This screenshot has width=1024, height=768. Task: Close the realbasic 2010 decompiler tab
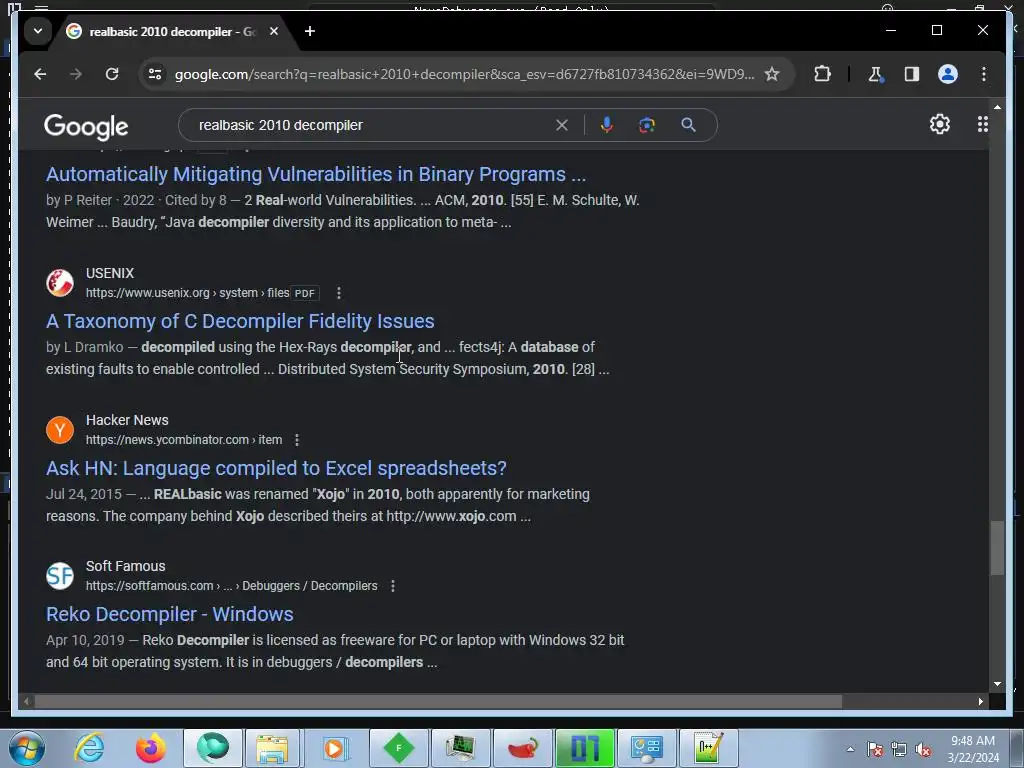(274, 31)
